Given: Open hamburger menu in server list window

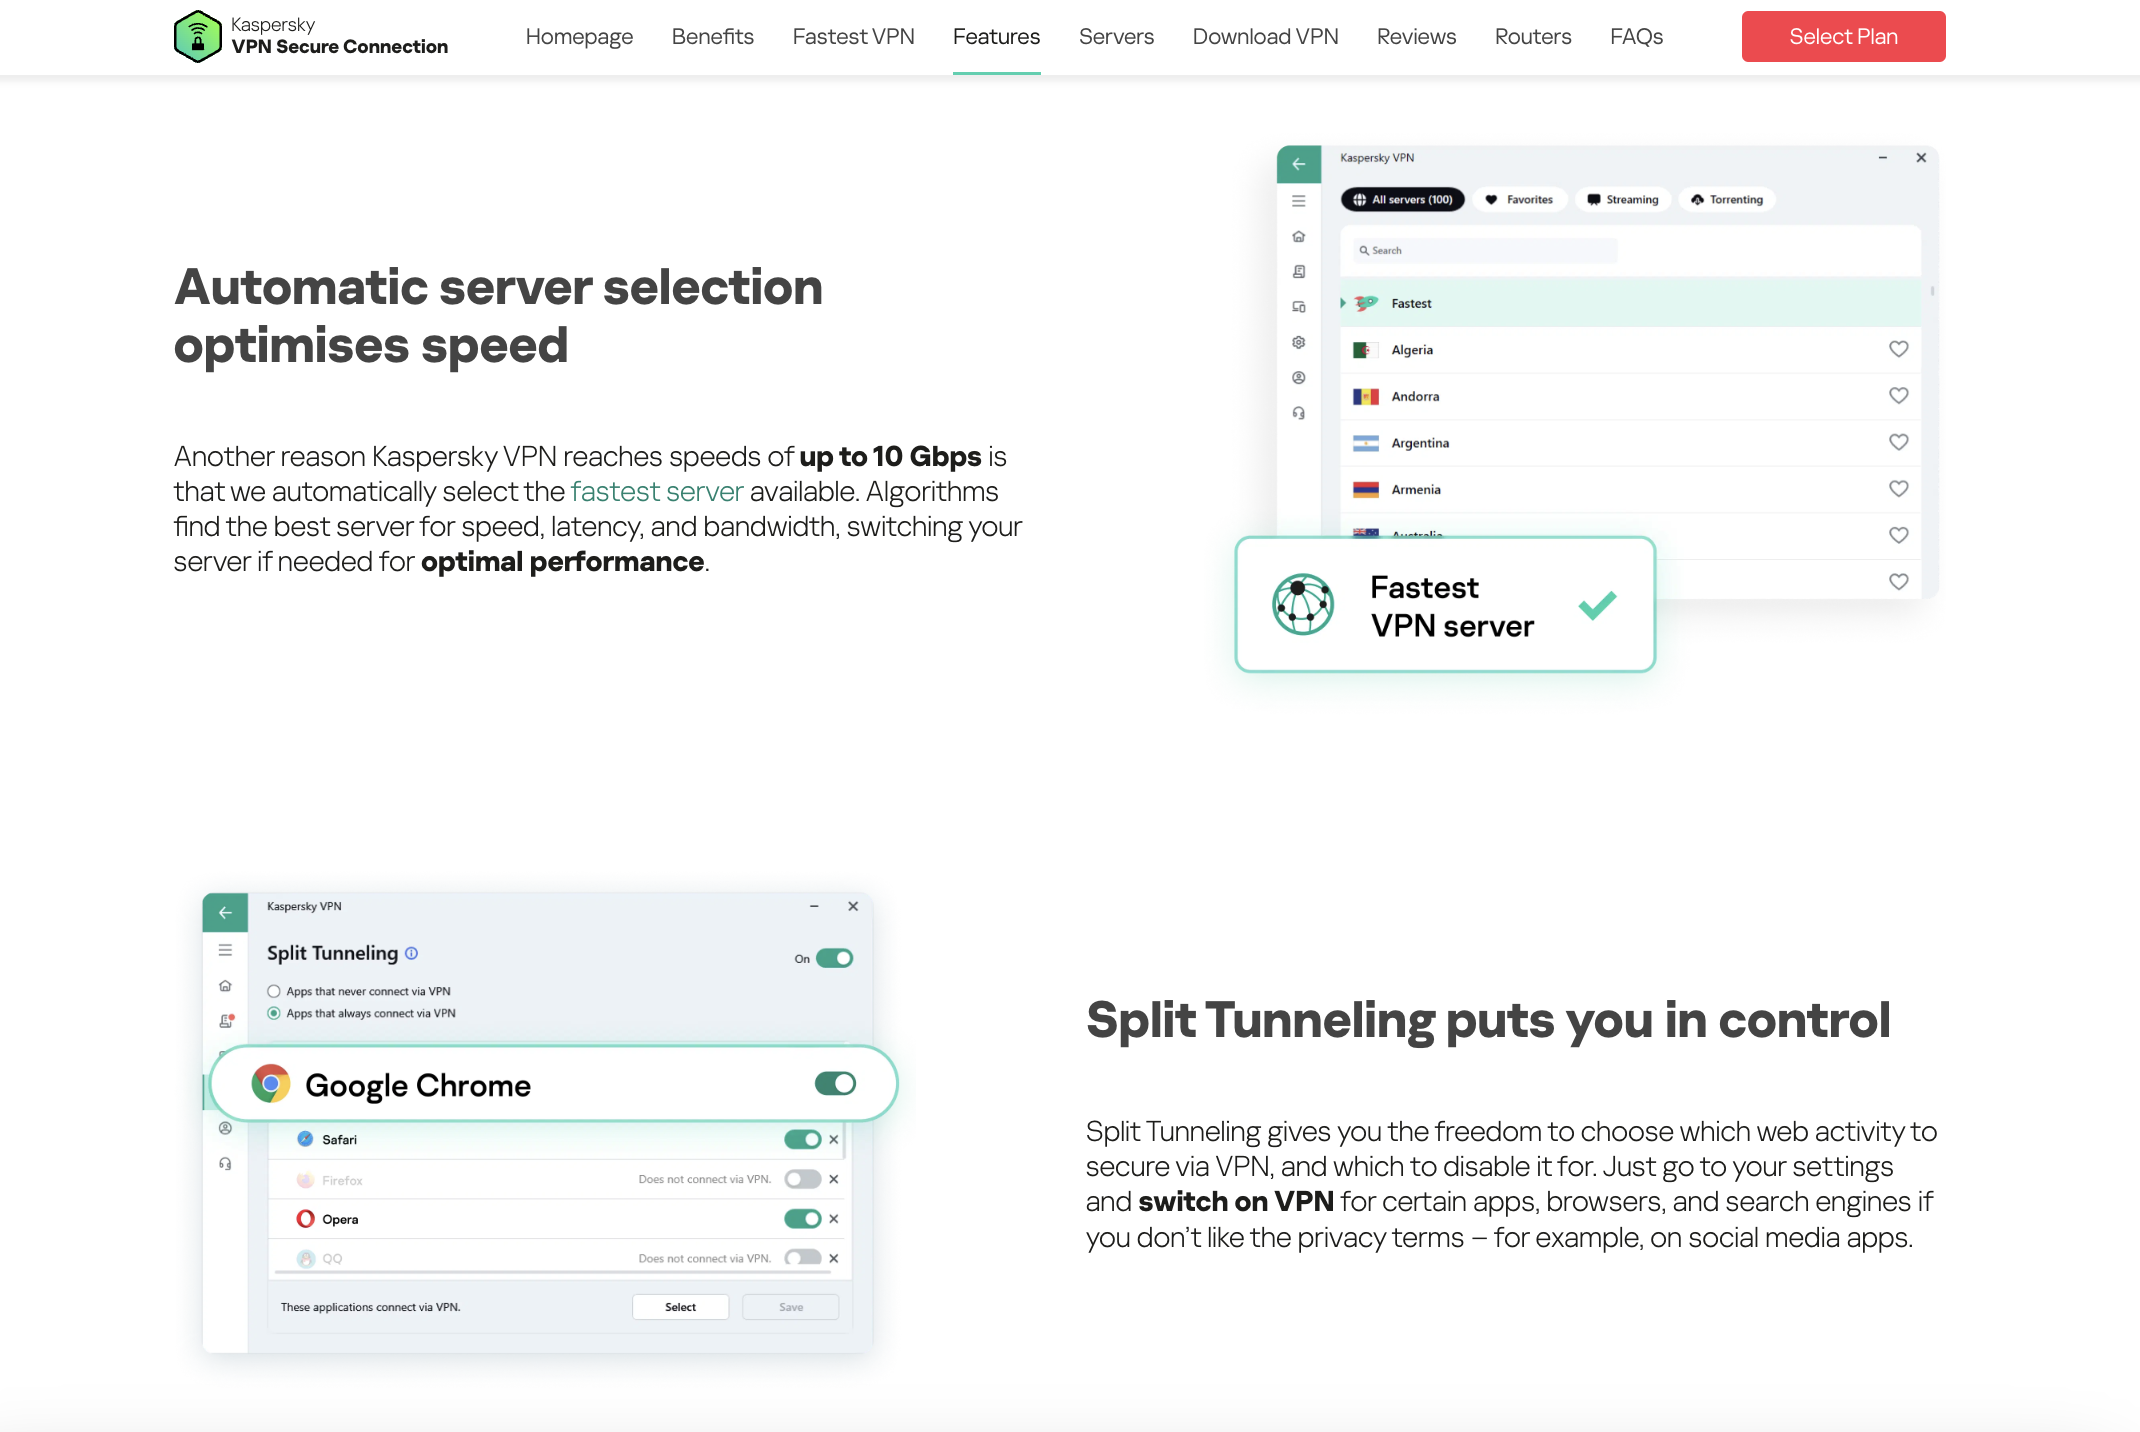Looking at the screenshot, I should pos(1298,201).
